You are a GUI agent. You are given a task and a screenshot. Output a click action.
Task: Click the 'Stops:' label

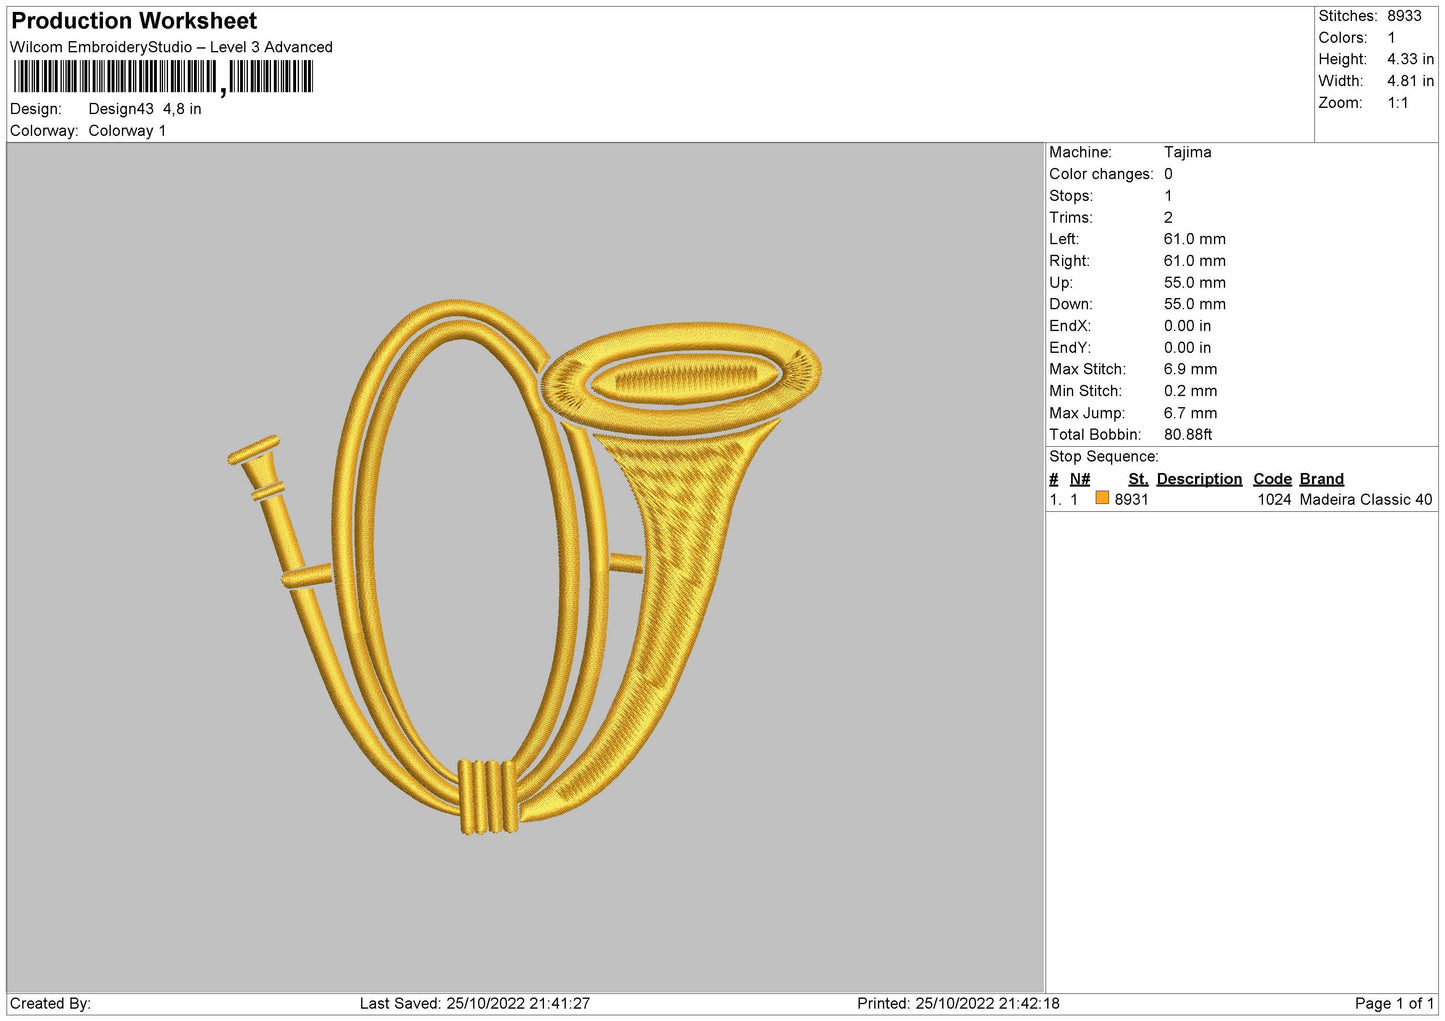tap(1071, 196)
